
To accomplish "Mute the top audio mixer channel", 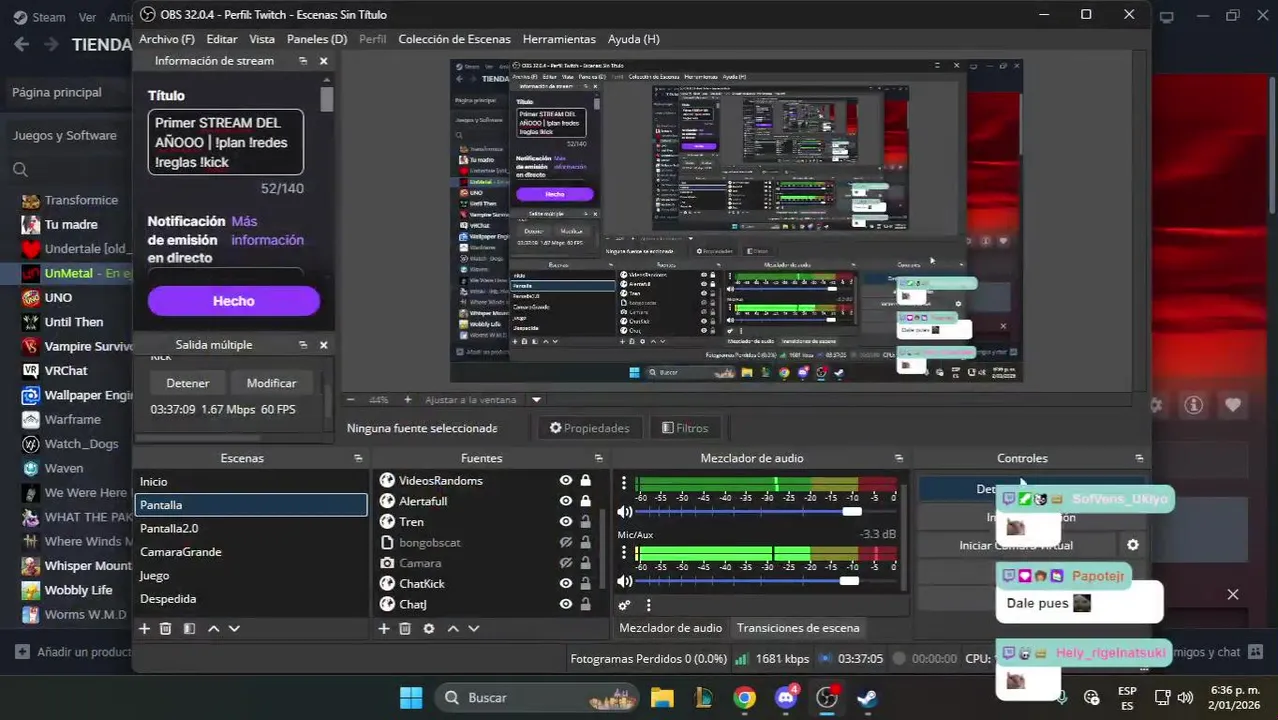I will tap(625, 511).
